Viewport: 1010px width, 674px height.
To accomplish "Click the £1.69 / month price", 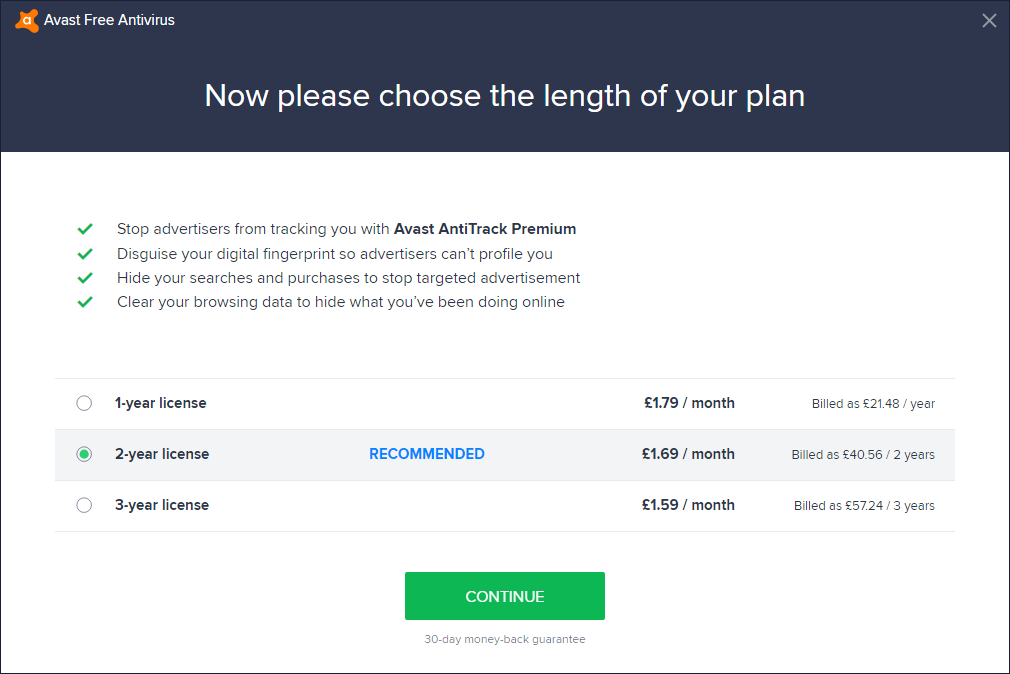I will [688, 454].
